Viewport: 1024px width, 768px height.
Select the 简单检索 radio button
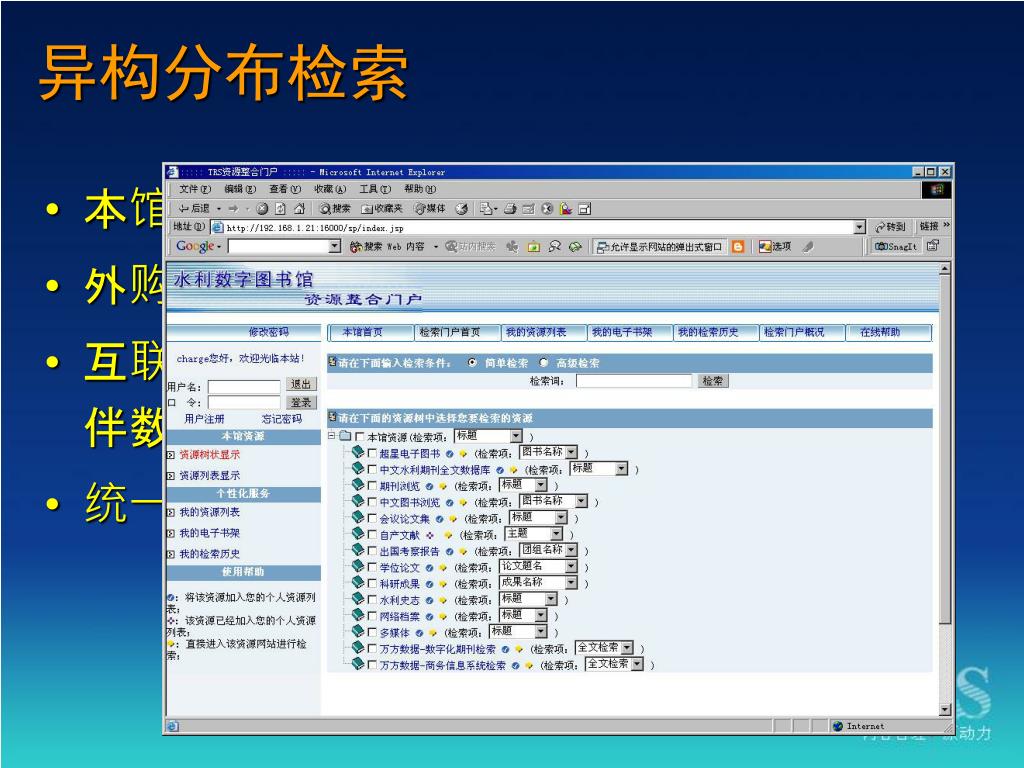[x=472, y=362]
